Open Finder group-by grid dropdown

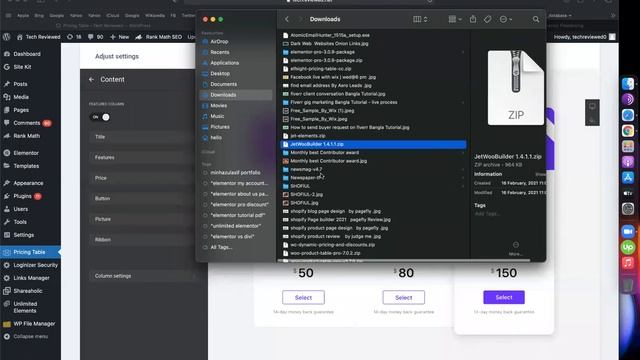455,19
